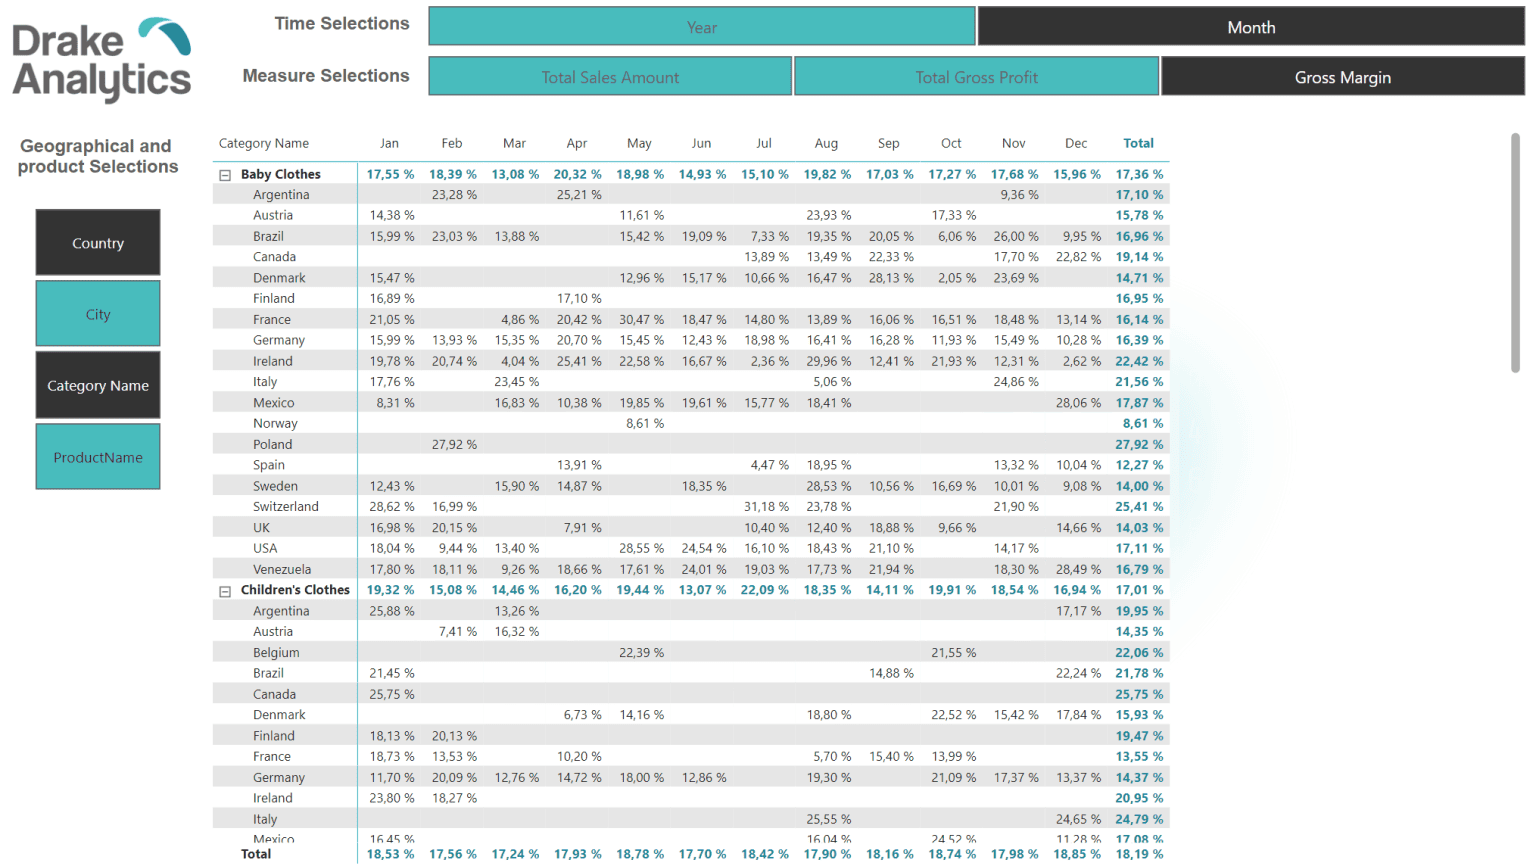Select the grand Total row

coord(256,854)
